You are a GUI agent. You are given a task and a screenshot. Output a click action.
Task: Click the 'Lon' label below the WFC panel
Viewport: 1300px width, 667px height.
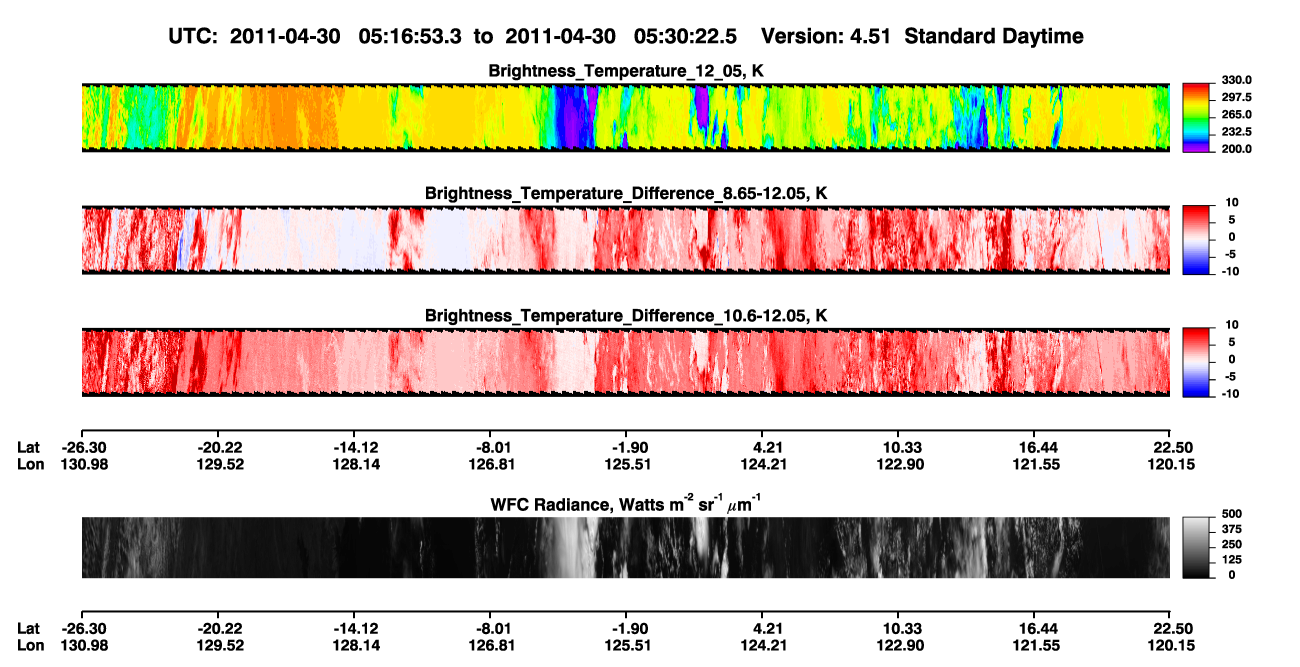[30, 645]
